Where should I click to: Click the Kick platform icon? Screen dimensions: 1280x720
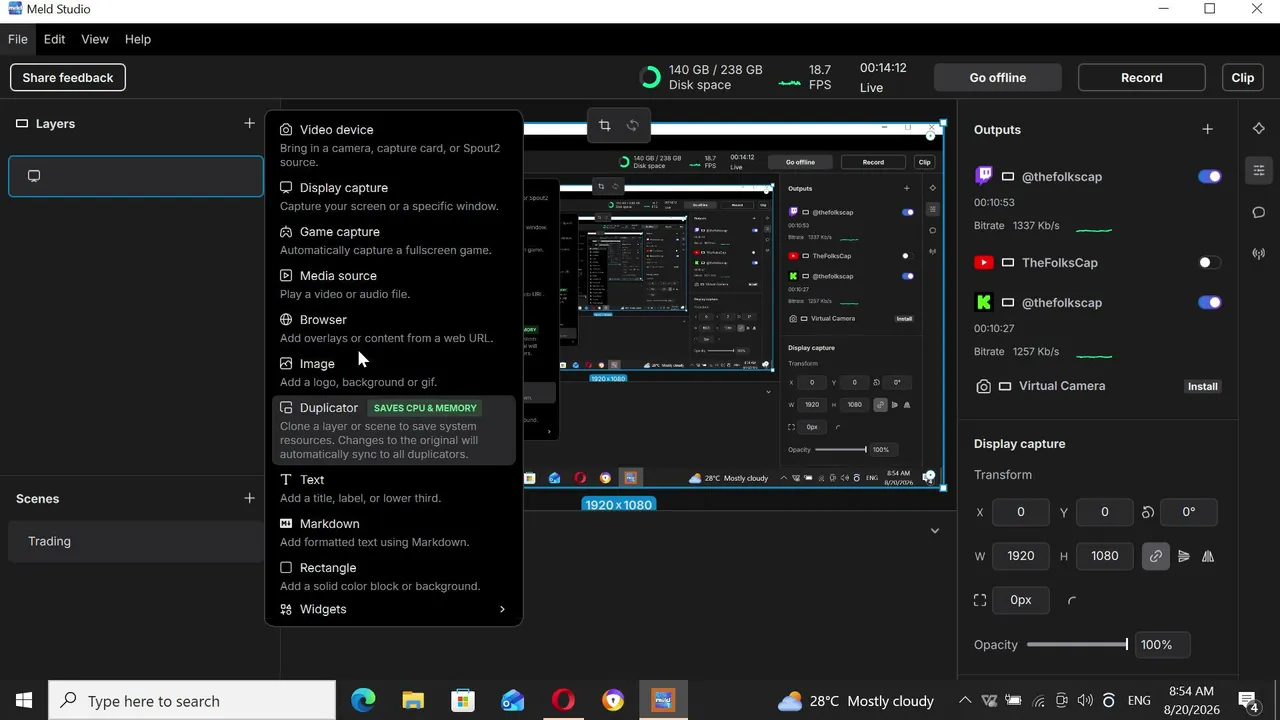coord(984,302)
